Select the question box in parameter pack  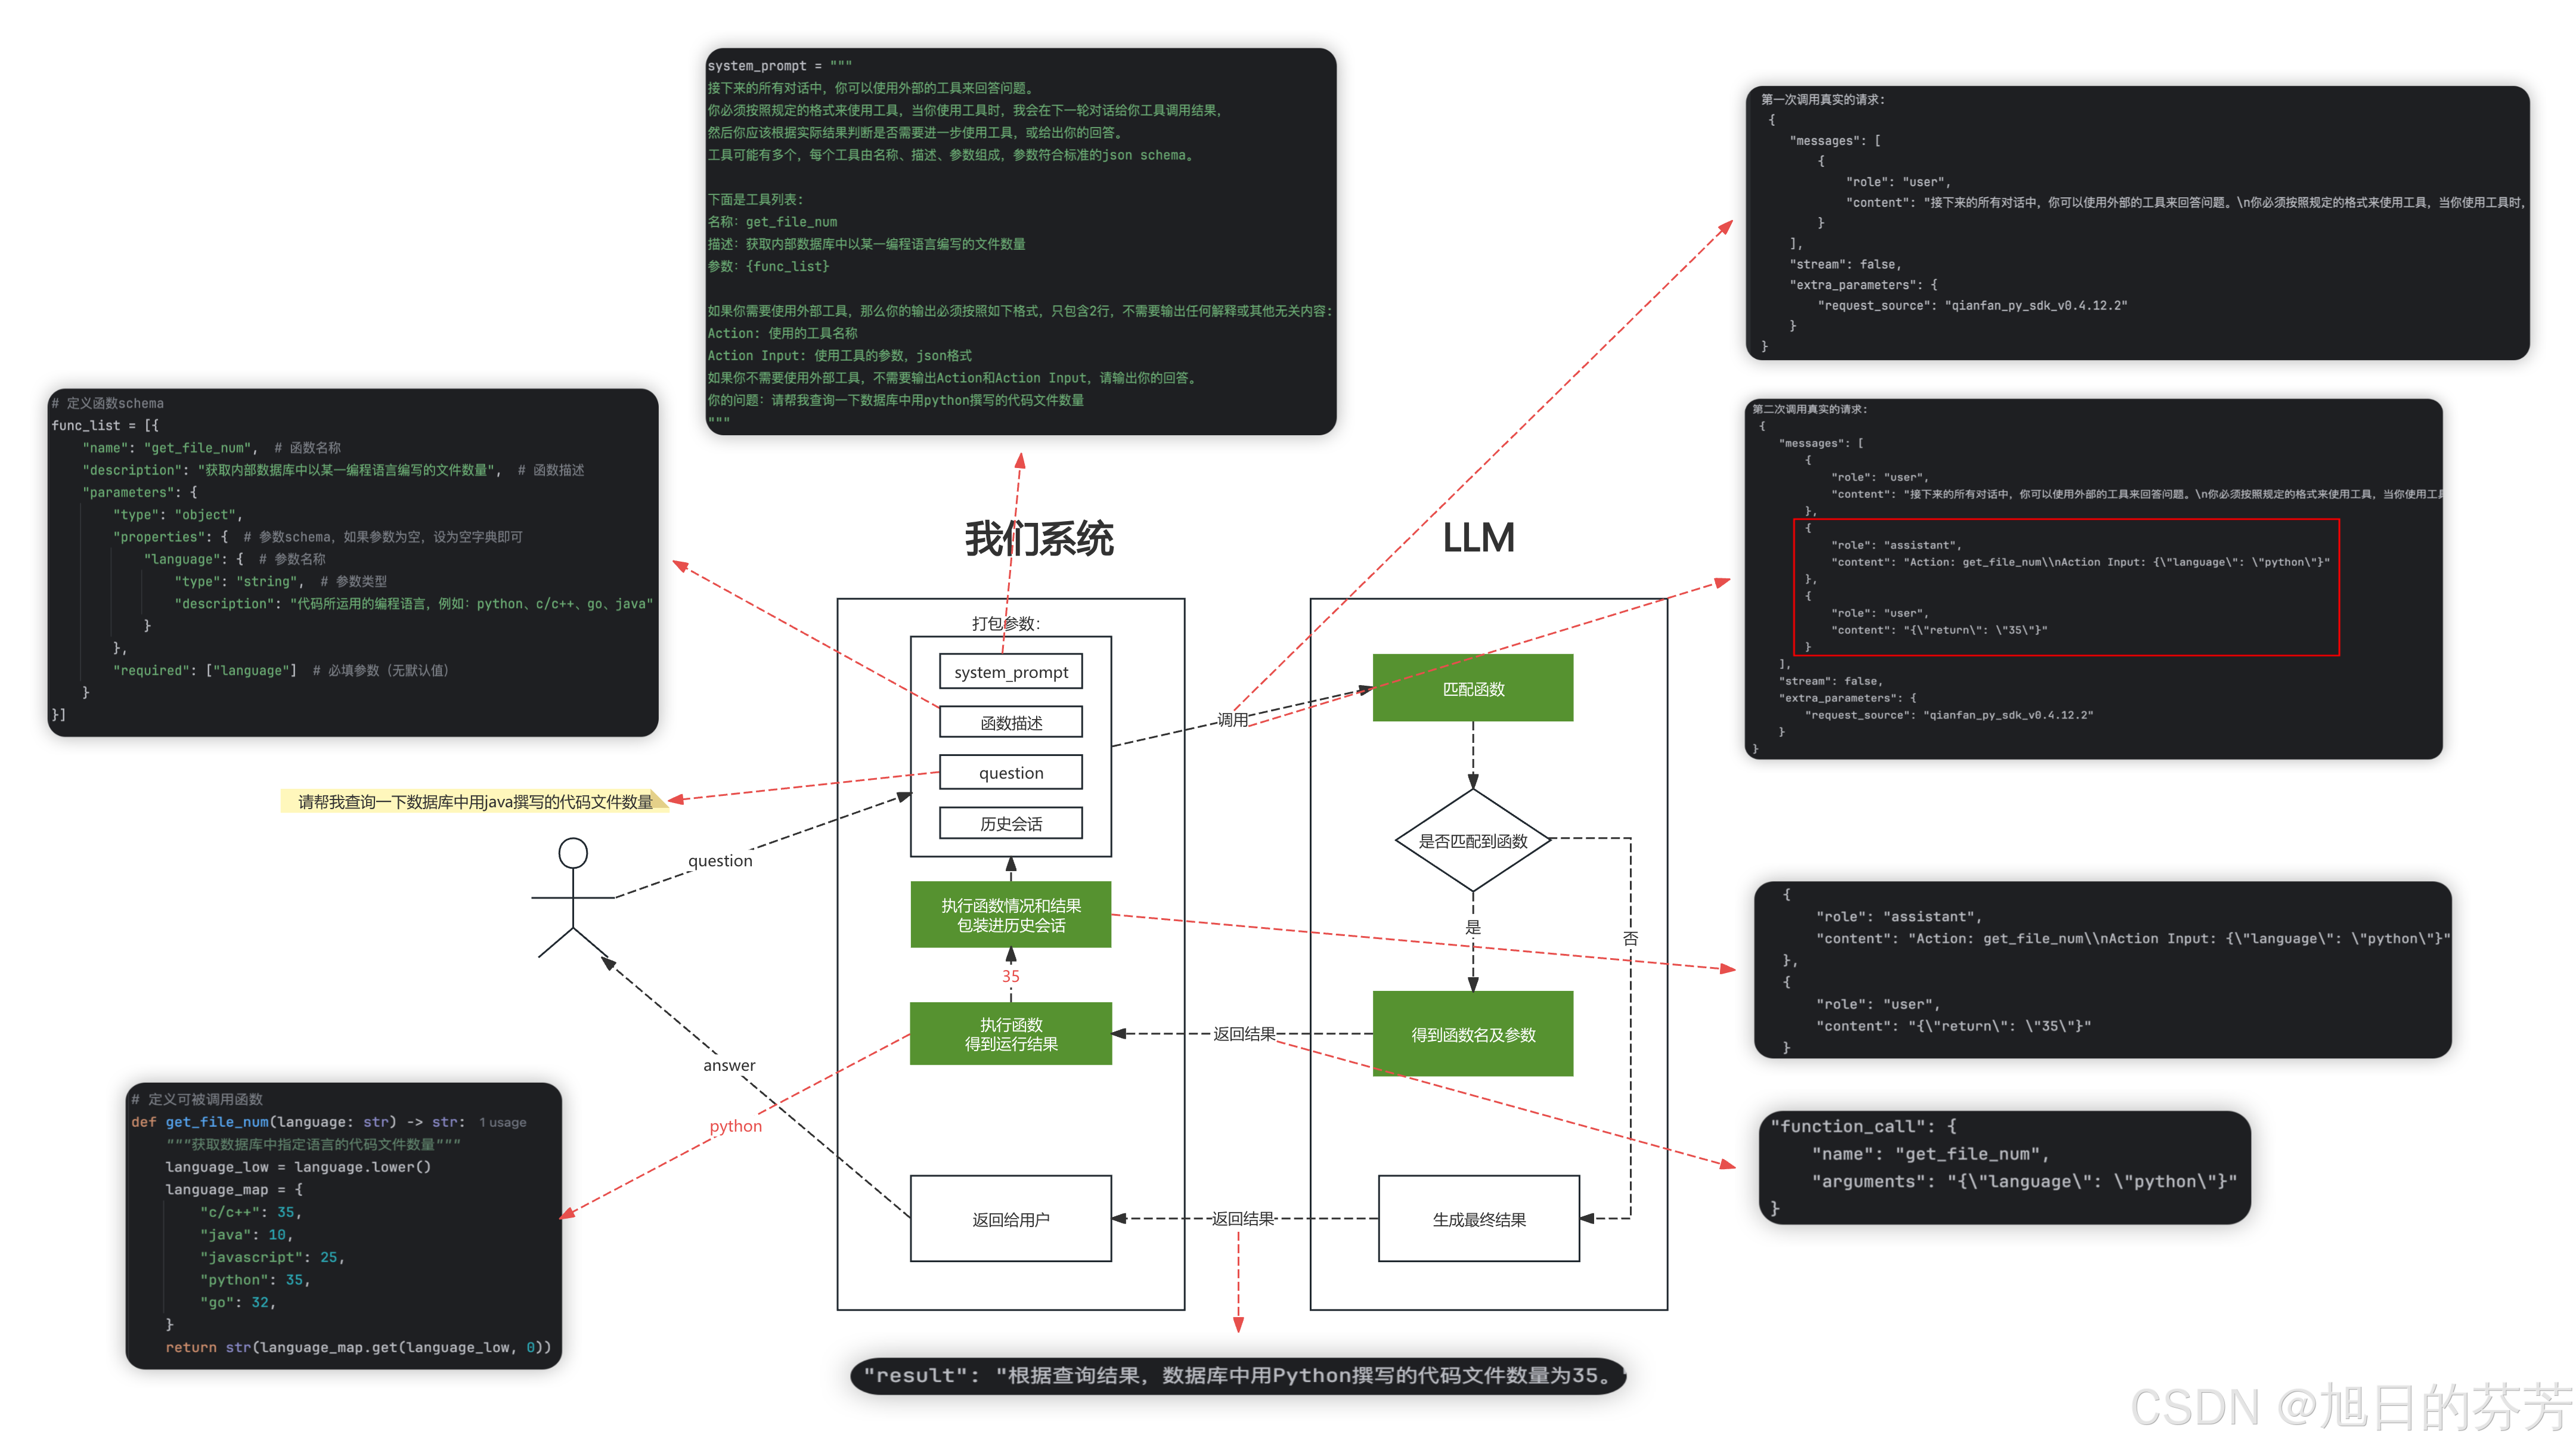point(1010,772)
